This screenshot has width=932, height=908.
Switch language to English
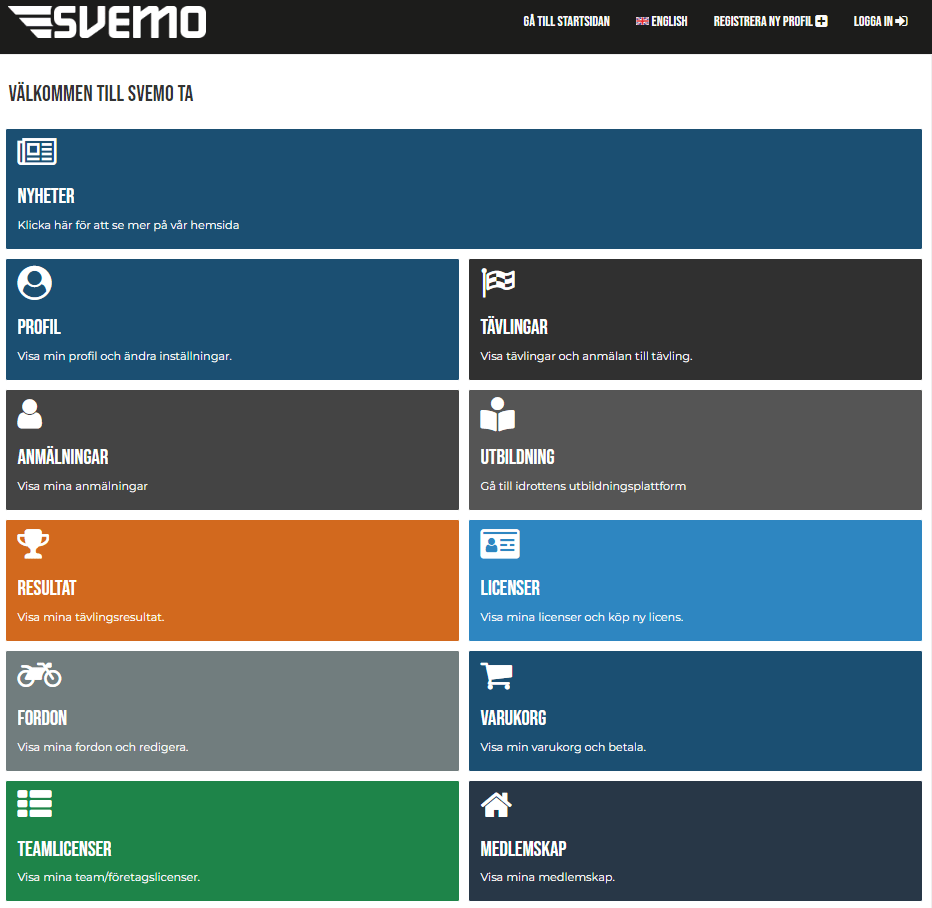pyautogui.click(x=662, y=21)
